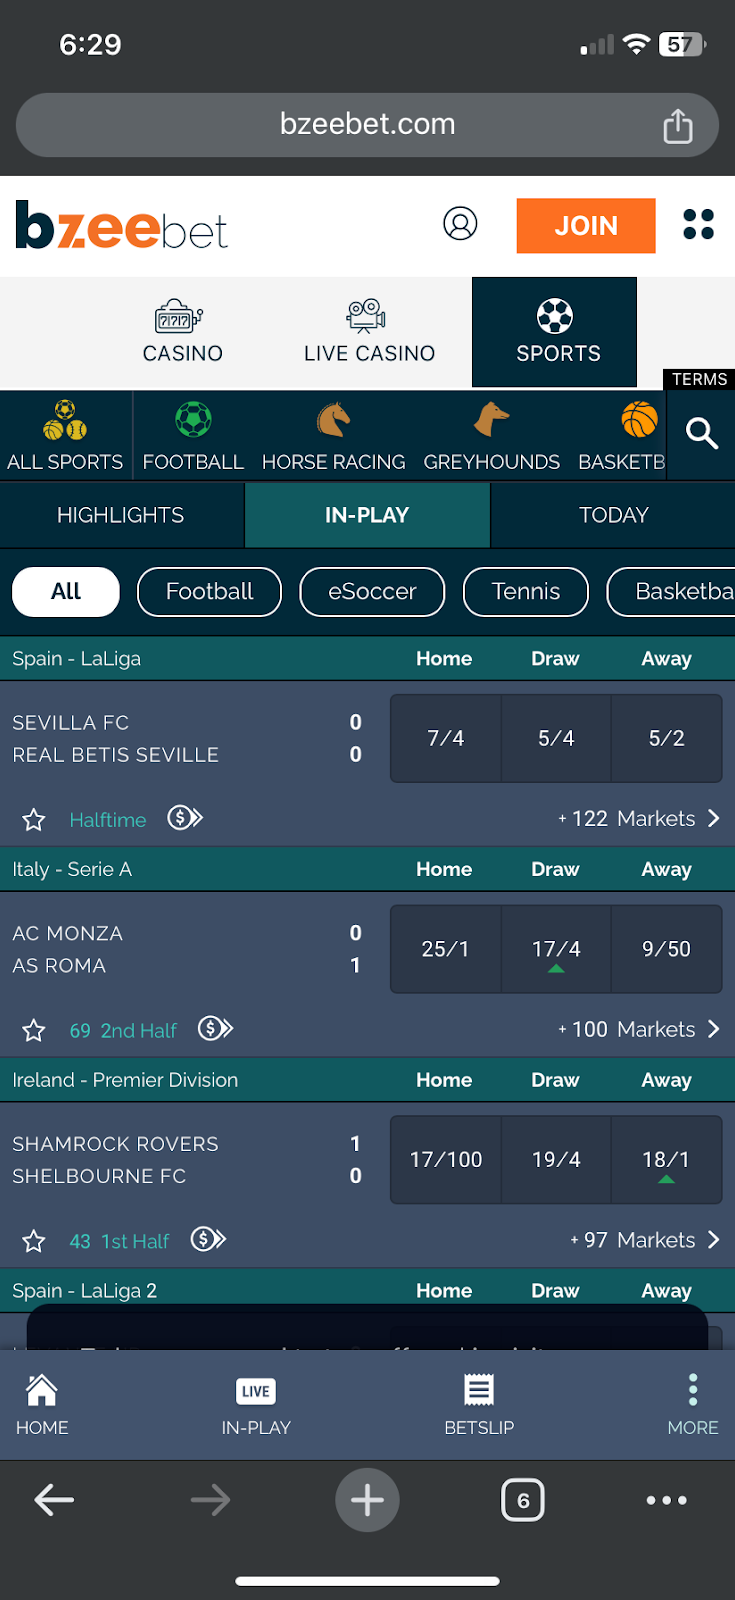Star the AC Monza vs AS Roma match

tap(34, 1030)
